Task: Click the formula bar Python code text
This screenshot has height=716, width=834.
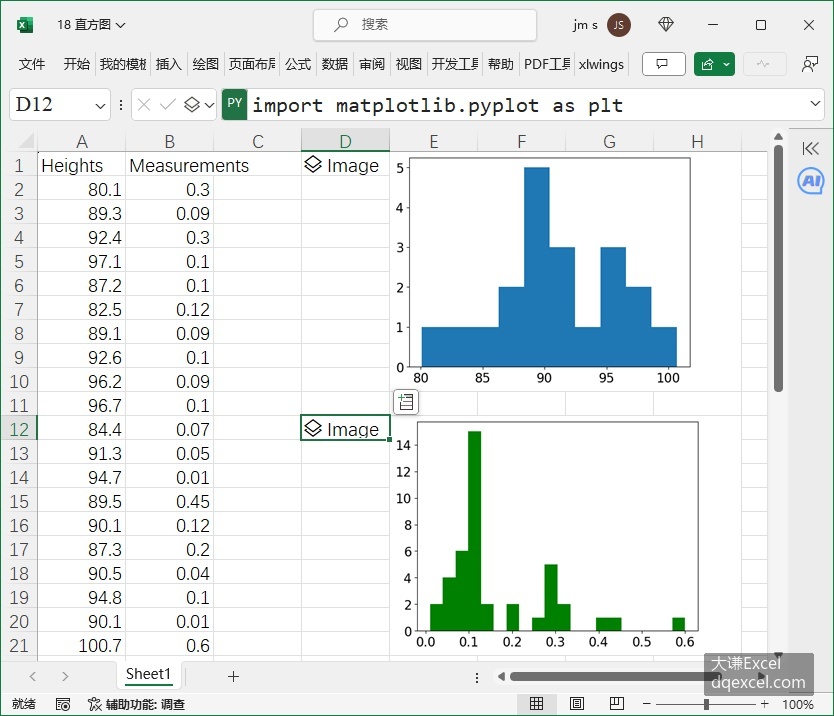Action: (437, 105)
